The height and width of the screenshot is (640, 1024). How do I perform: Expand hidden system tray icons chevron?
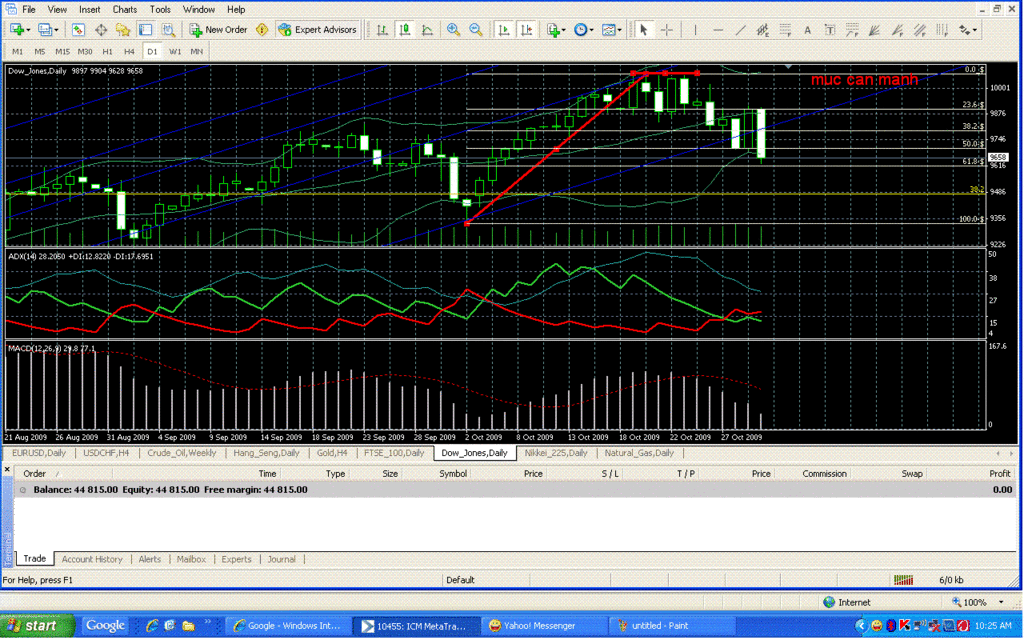[x=861, y=626]
